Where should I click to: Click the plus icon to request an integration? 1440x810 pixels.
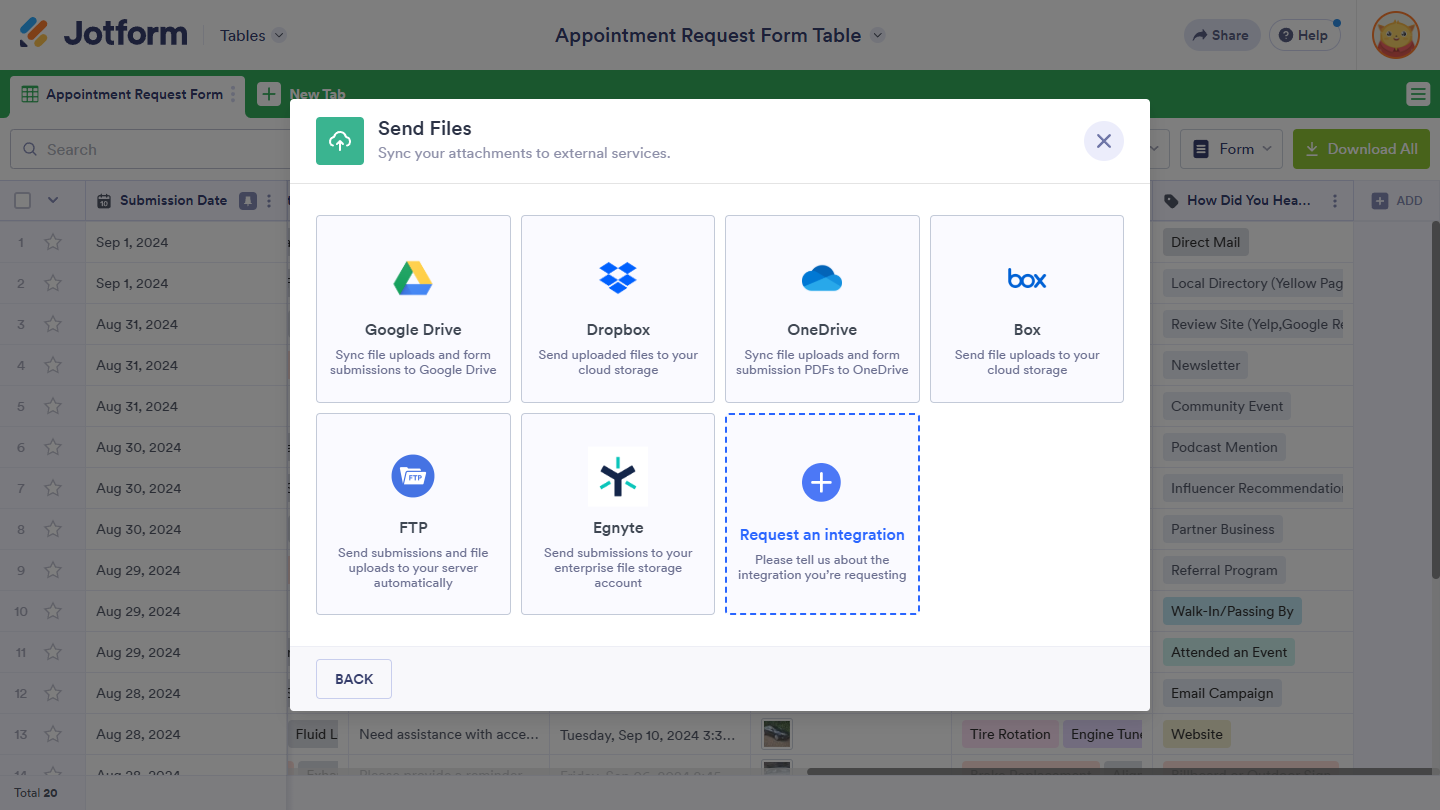822,482
